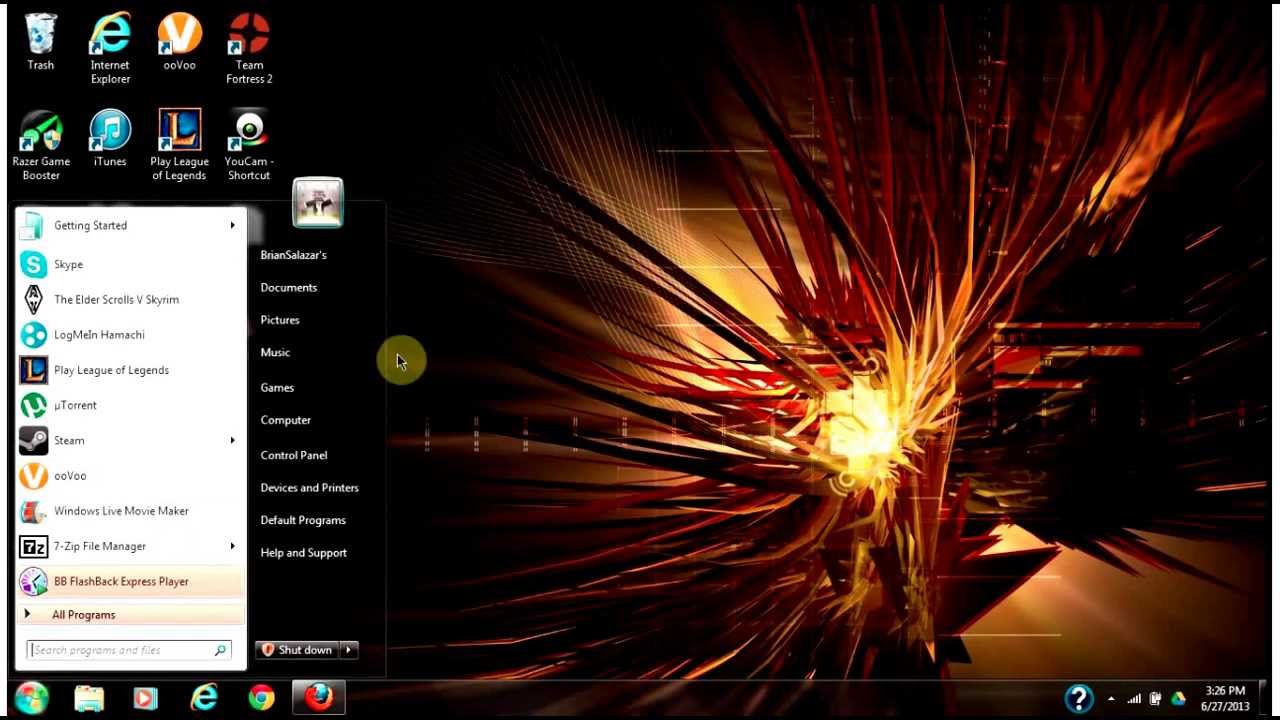Viewport: 1280px width, 720px height.
Task: Open Control Panel from Start menu
Action: (294, 455)
